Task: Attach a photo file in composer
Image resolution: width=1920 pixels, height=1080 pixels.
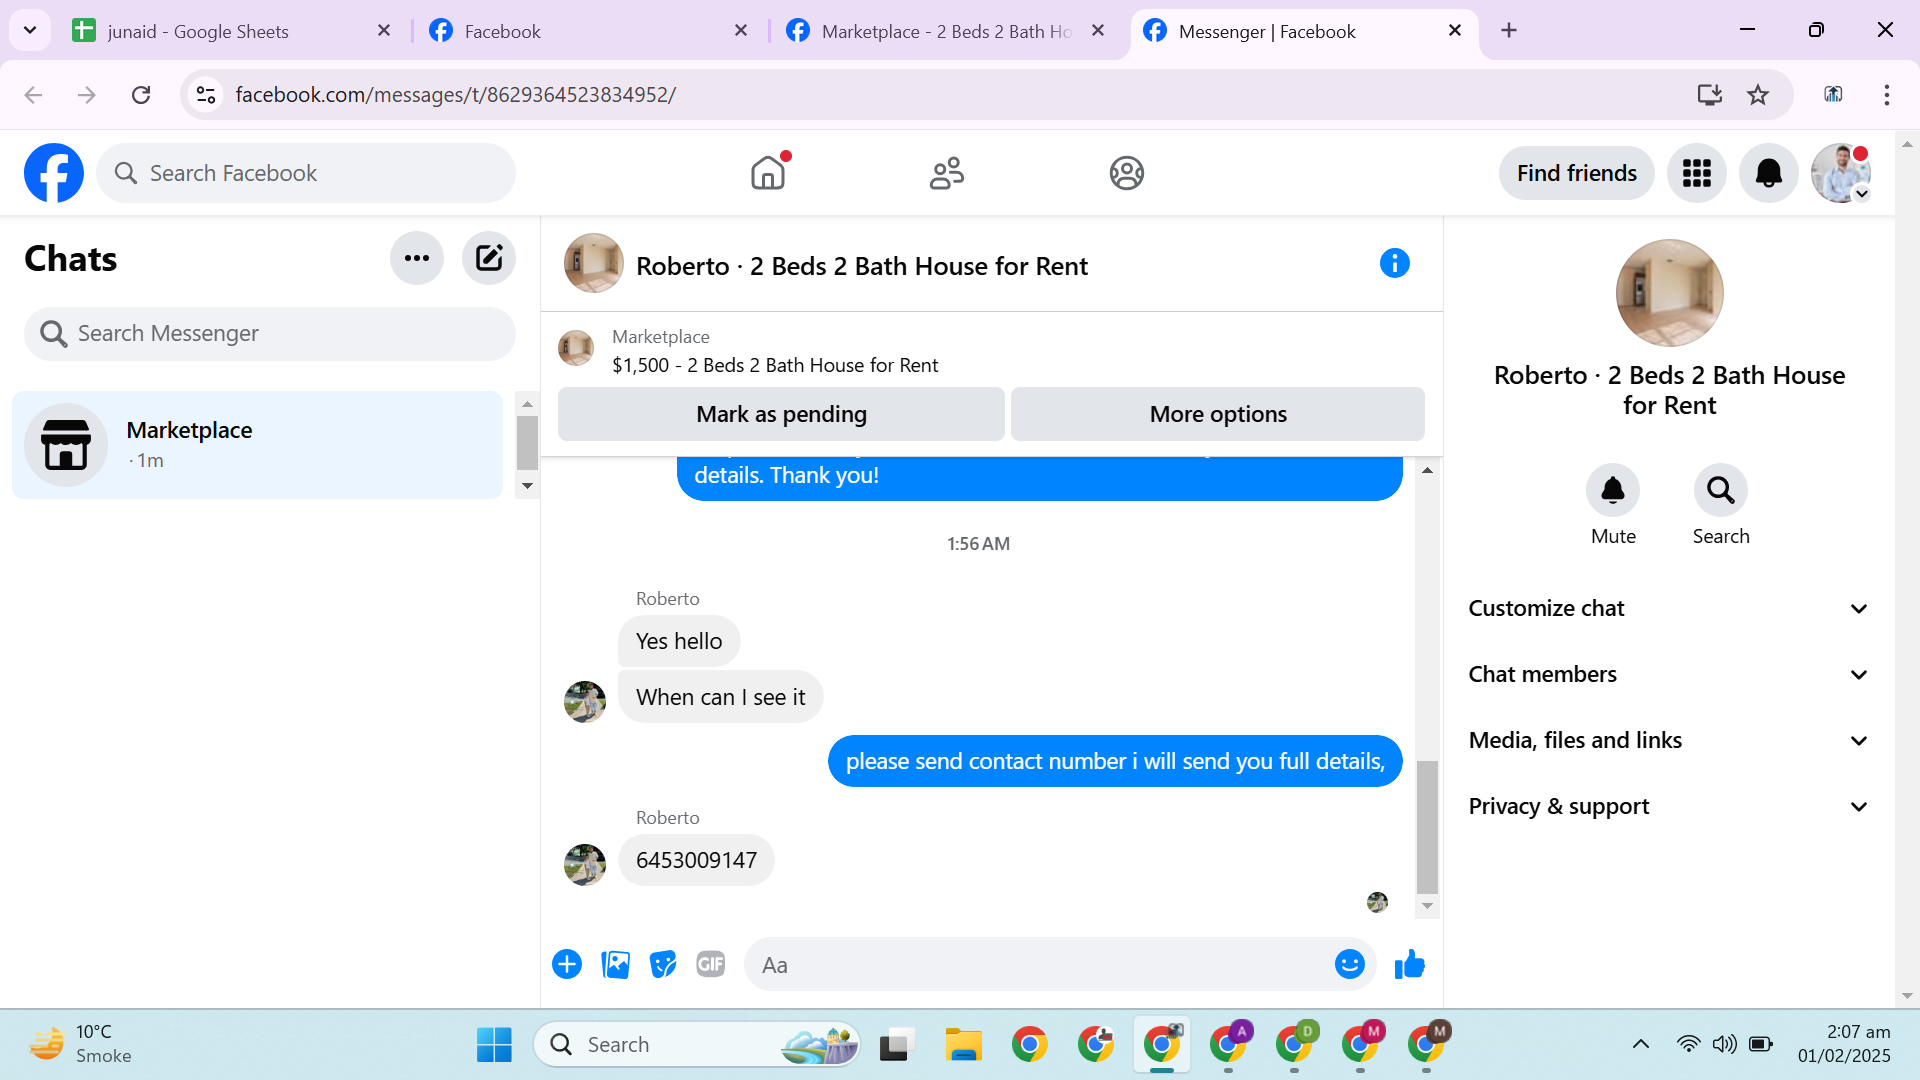Action: (x=615, y=964)
